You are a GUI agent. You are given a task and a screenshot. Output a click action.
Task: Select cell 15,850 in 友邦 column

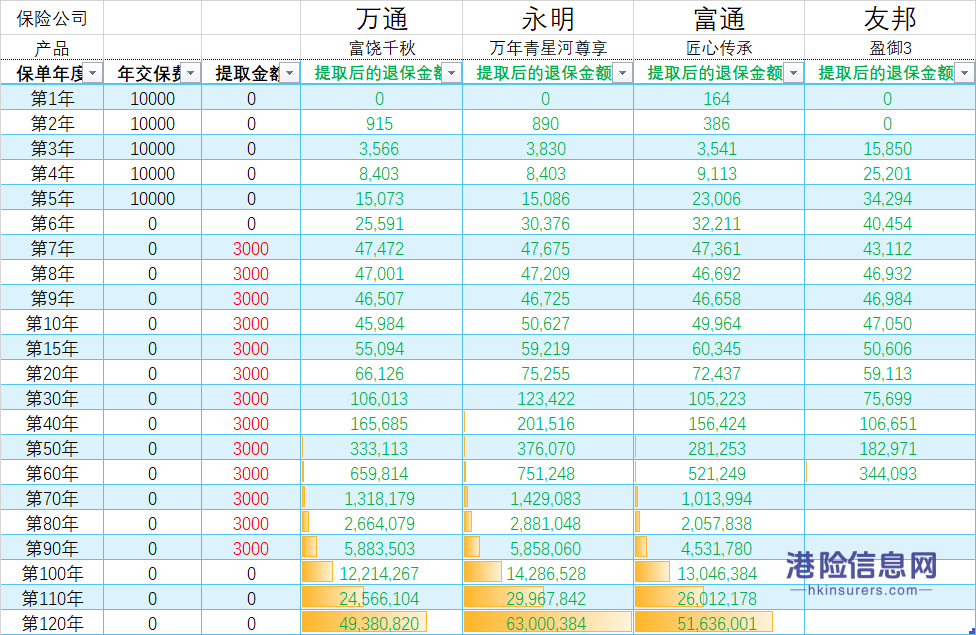coord(889,148)
